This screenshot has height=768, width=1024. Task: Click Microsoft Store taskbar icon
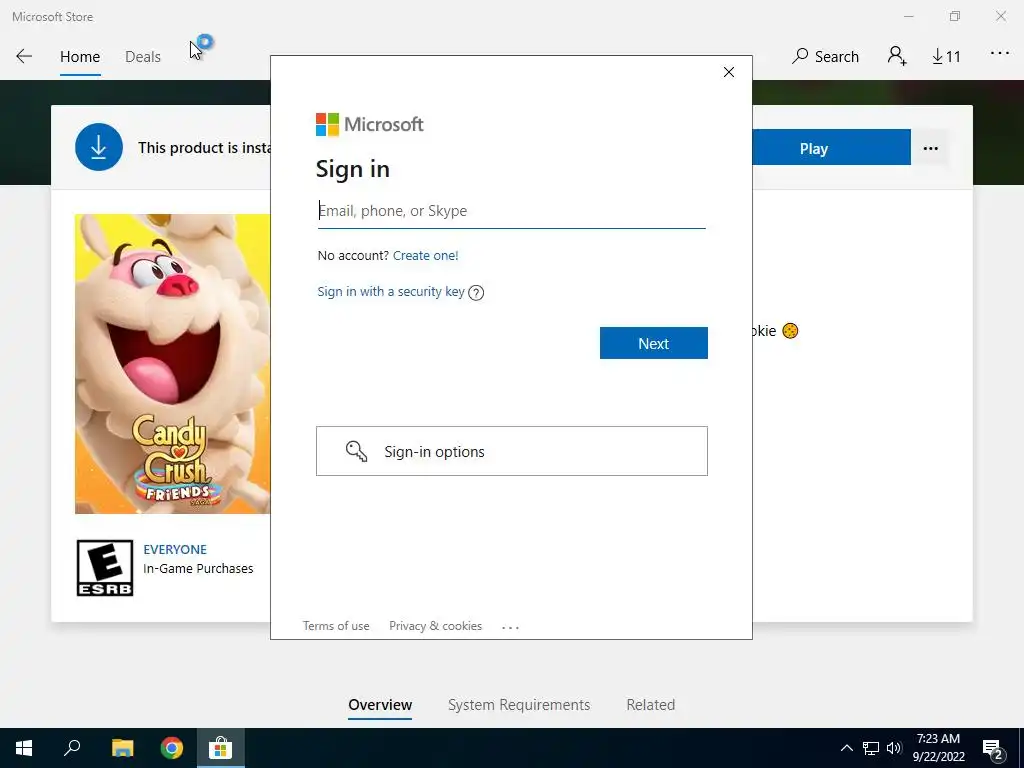(x=221, y=748)
